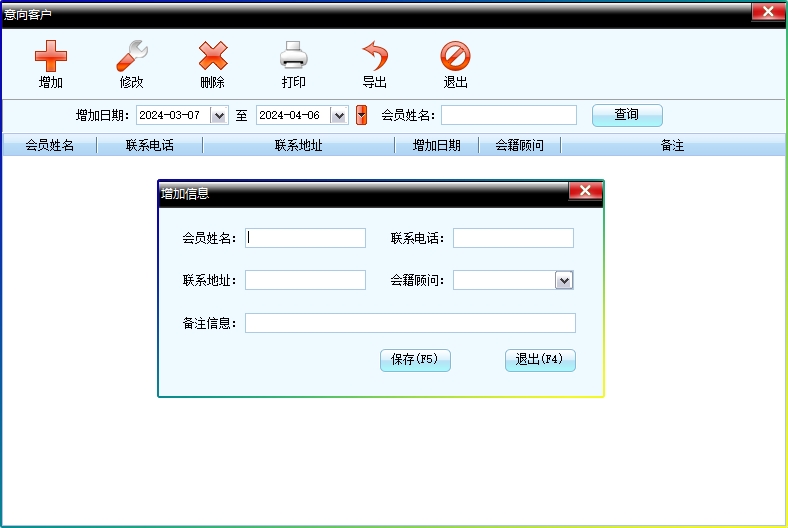Click the red plus 增加 icon
The height and width of the screenshot is (528, 788).
(50, 58)
